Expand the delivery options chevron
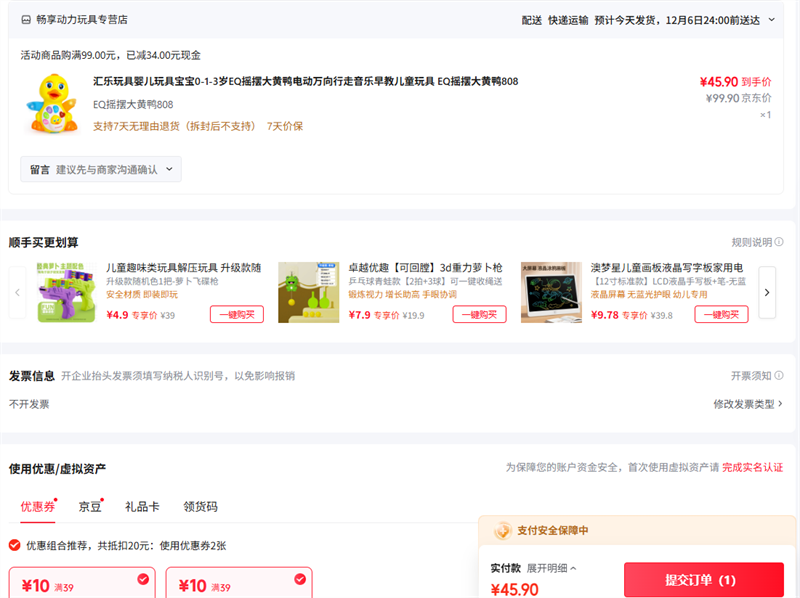The image size is (800, 598). tap(772, 20)
